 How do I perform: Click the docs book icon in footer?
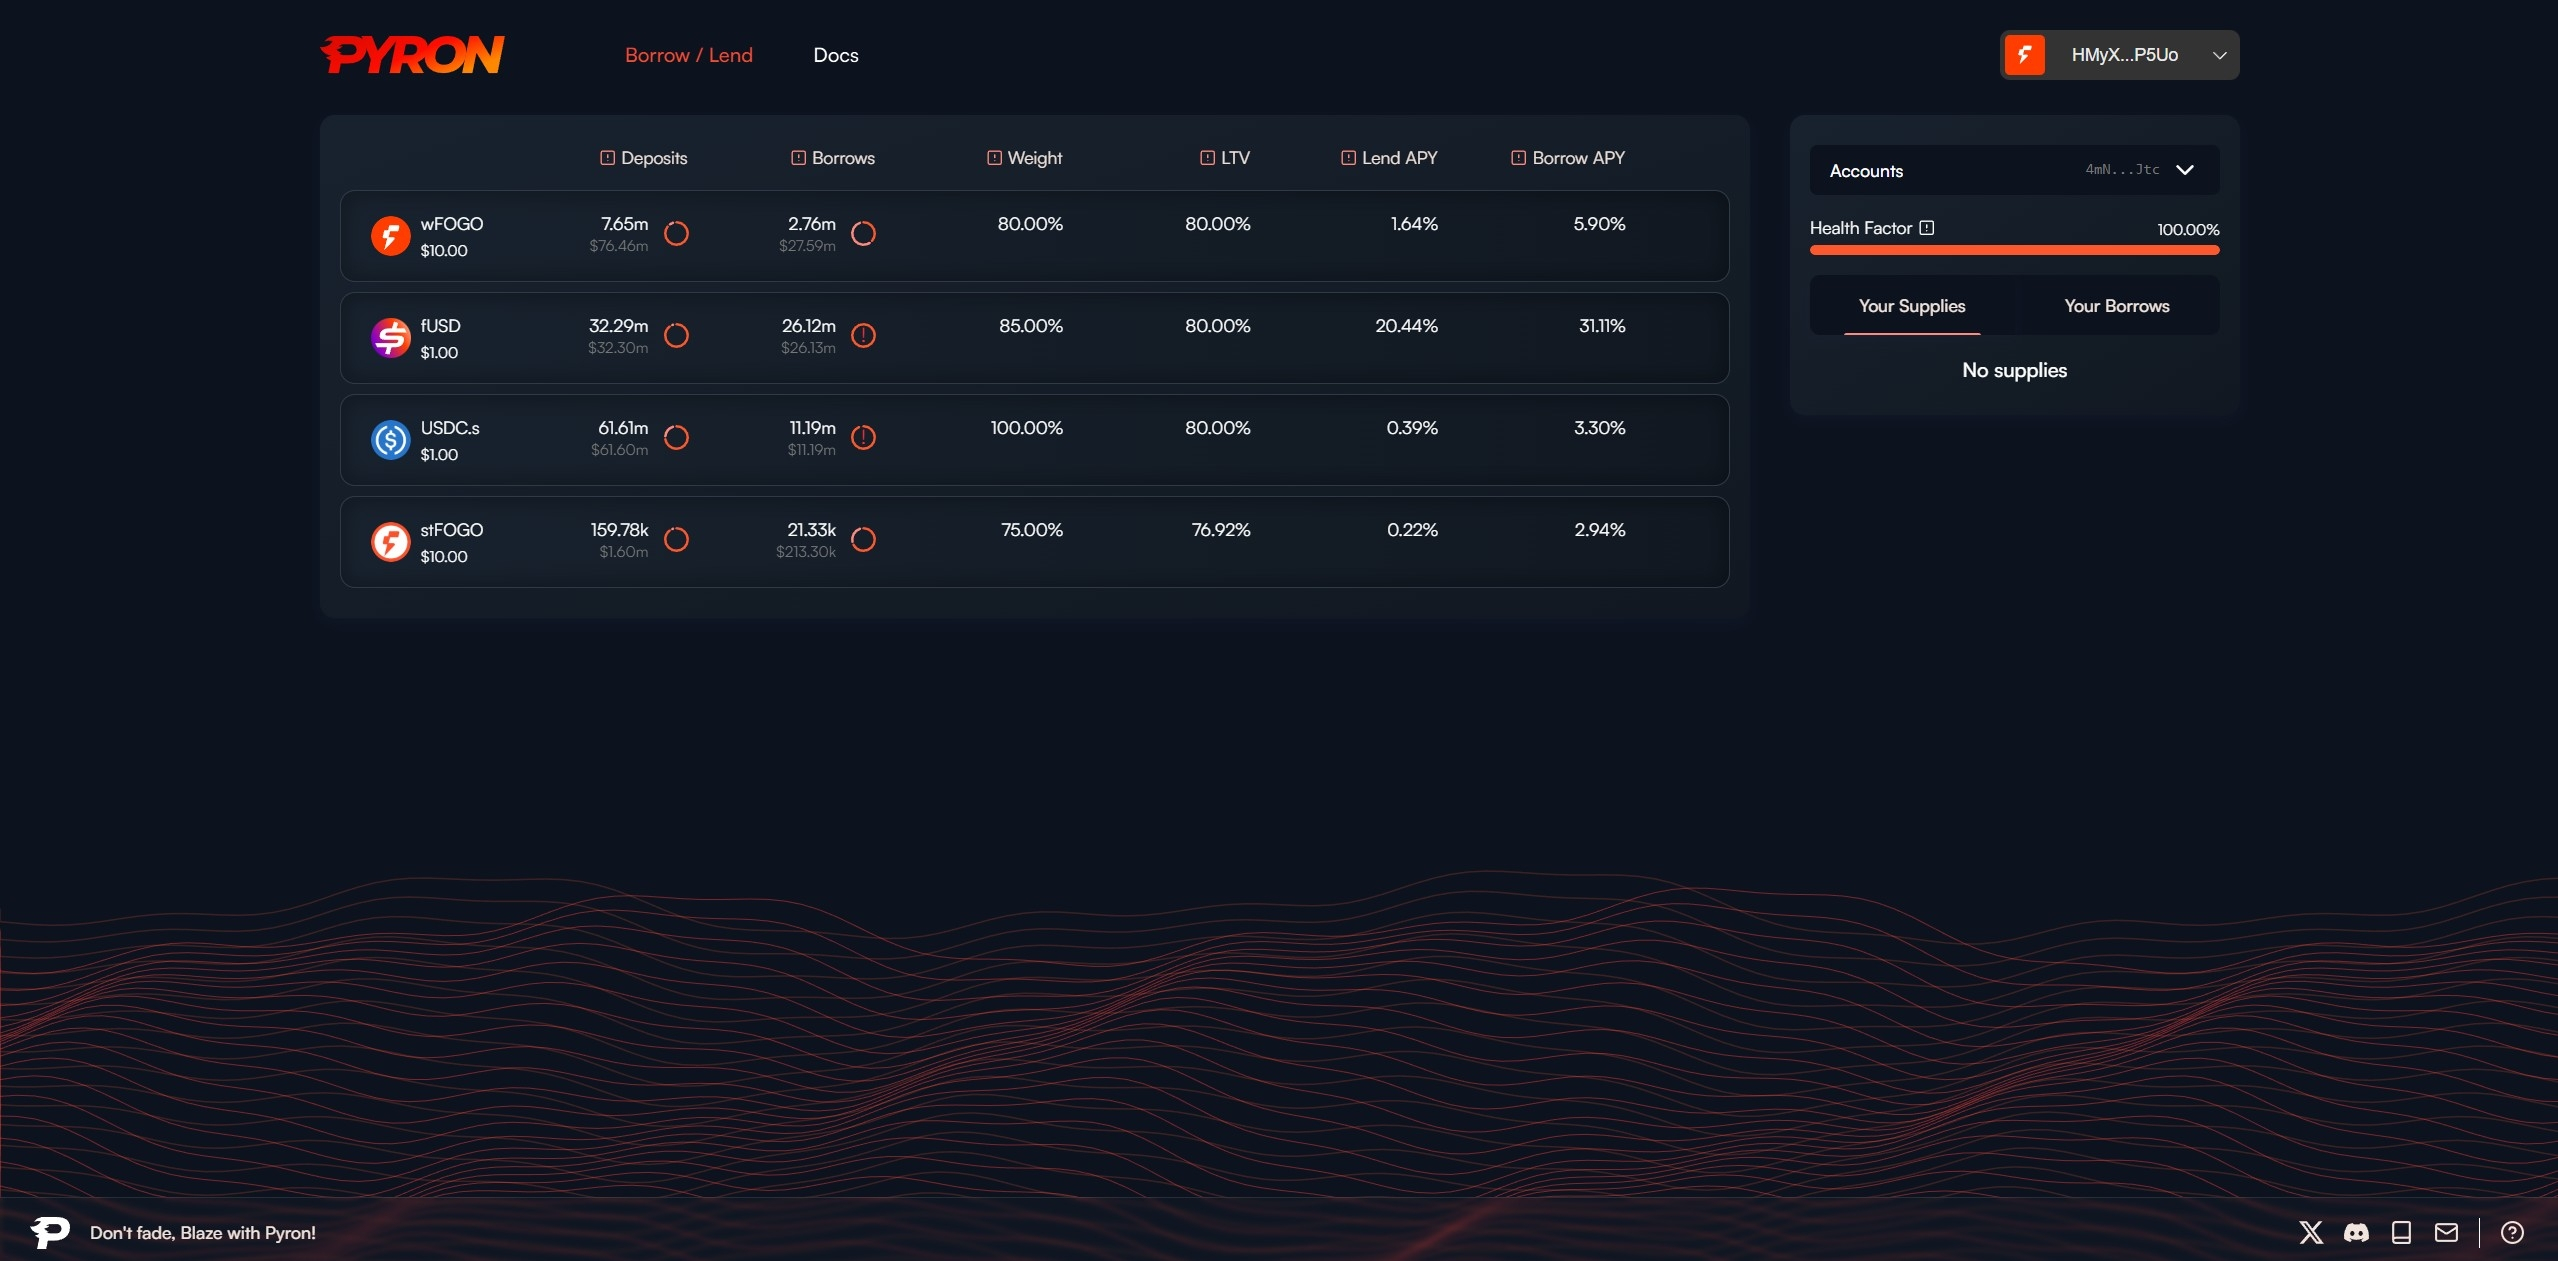click(x=2401, y=1232)
